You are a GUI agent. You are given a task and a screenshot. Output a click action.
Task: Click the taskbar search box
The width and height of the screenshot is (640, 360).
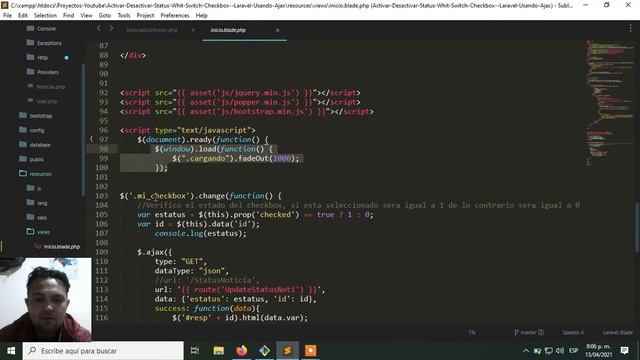pos(103,351)
